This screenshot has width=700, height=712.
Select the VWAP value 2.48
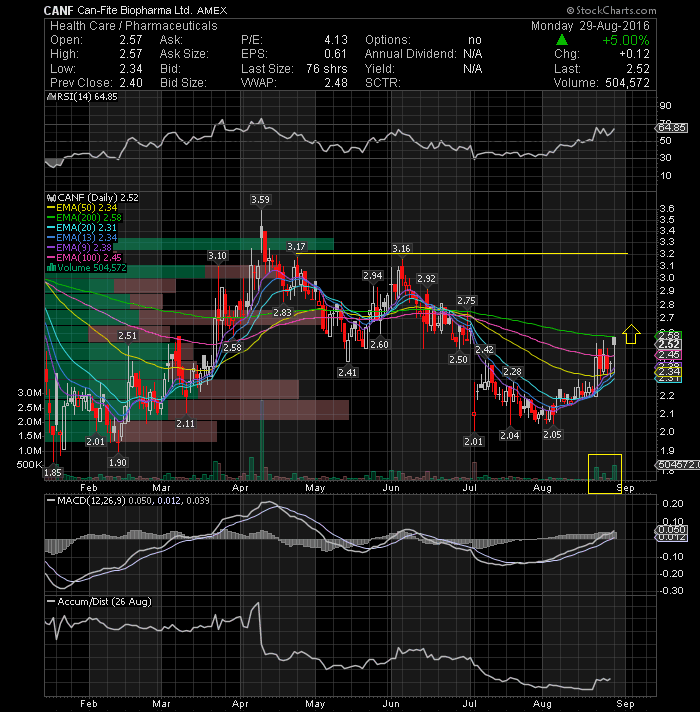tap(336, 83)
